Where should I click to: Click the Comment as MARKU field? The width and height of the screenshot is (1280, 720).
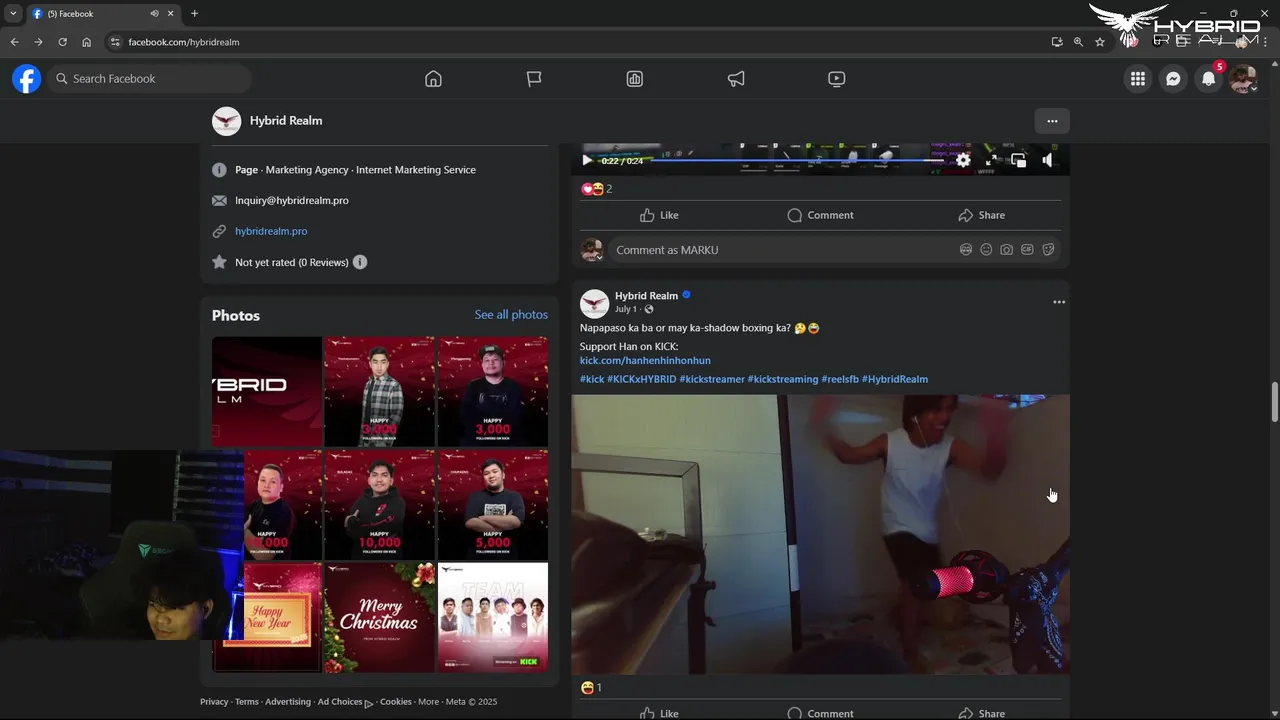[780, 250]
